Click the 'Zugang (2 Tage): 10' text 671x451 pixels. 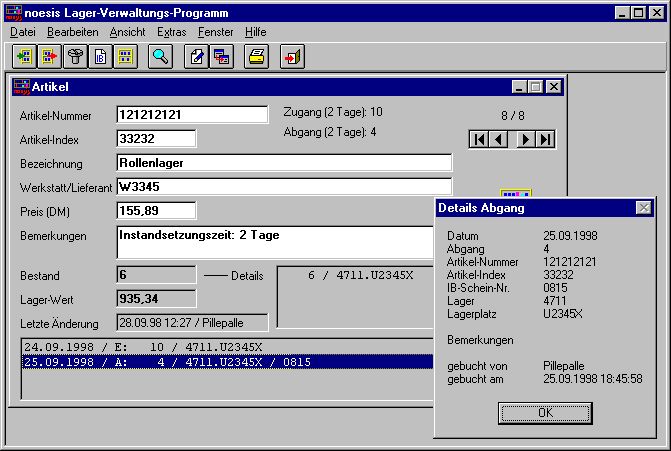pos(333,112)
